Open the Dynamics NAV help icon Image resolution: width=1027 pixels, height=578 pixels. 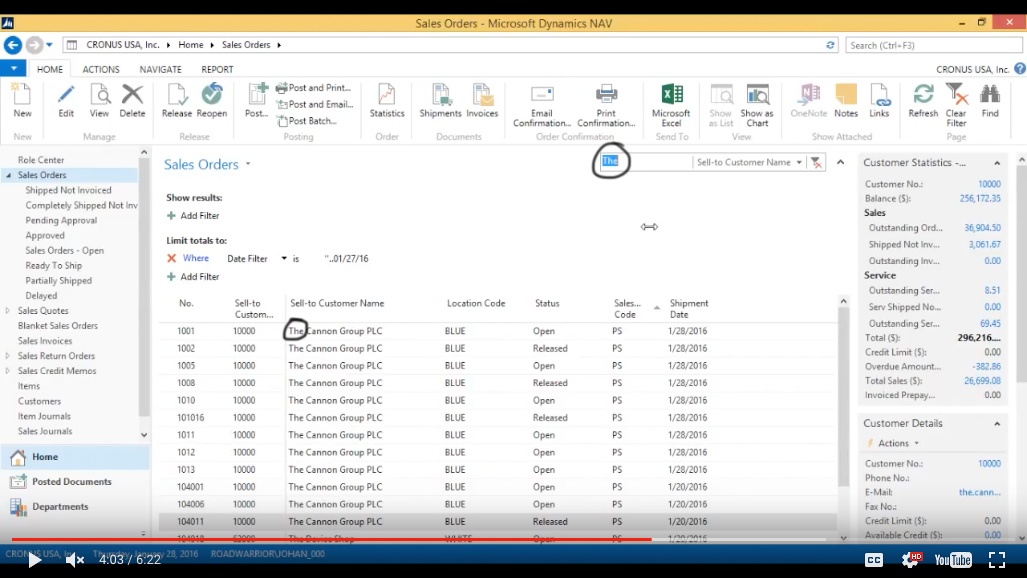pyautogui.click(x=1020, y=69)
